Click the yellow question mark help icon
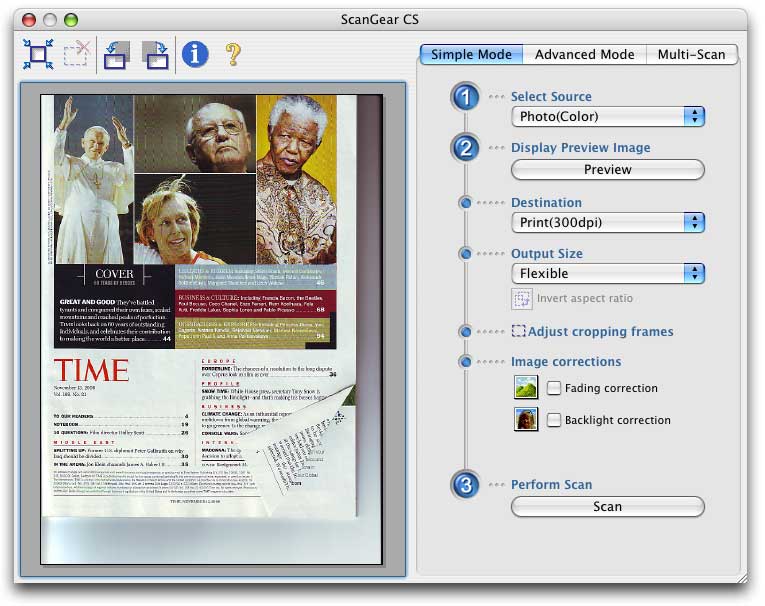The width and height of the screenshot is (765, 606). pyautogui.click(x=233, y=54)
